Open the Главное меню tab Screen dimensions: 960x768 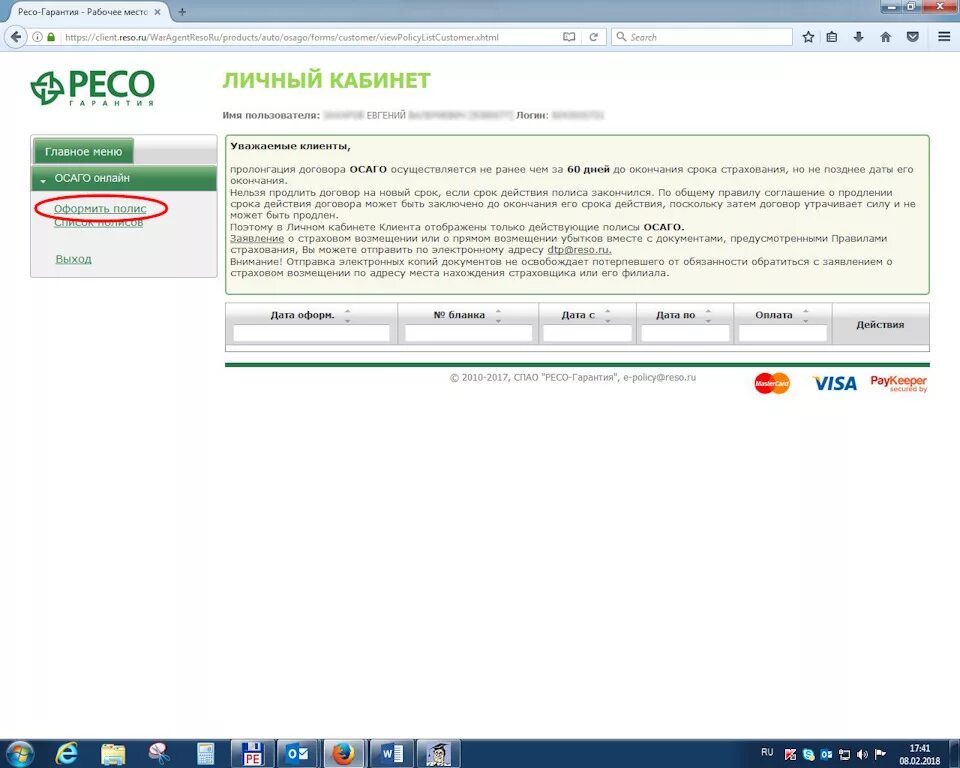click(83, 151)
